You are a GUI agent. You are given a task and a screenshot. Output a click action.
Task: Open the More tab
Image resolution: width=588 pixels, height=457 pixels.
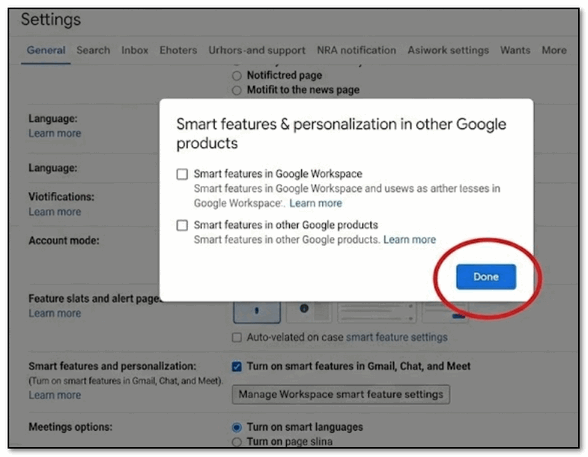554,50
